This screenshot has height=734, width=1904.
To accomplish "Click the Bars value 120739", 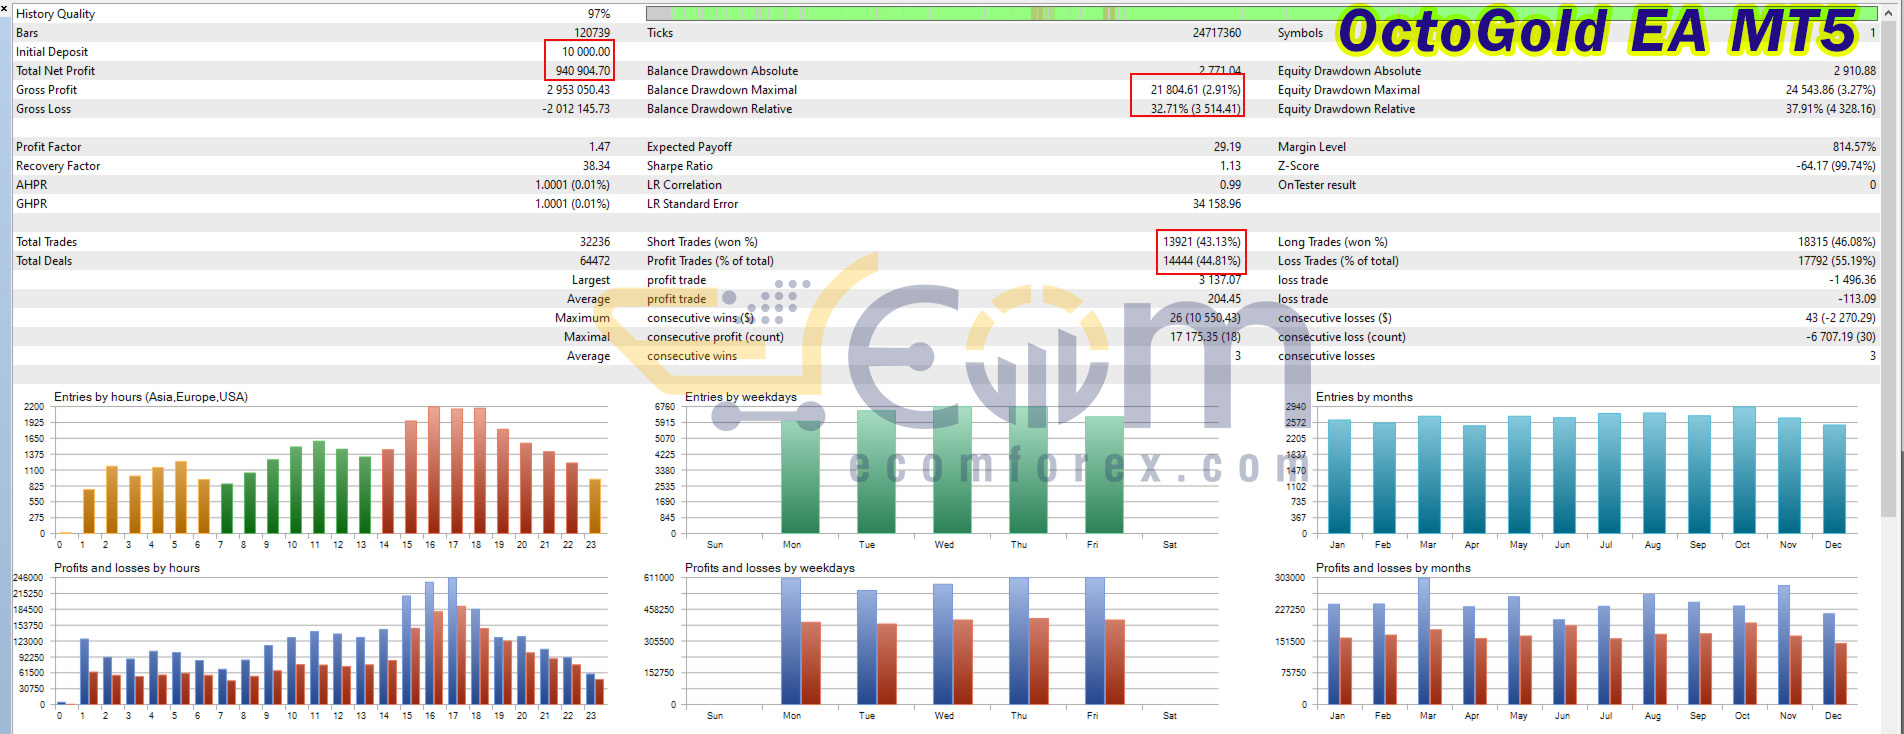I will (592, 33).
